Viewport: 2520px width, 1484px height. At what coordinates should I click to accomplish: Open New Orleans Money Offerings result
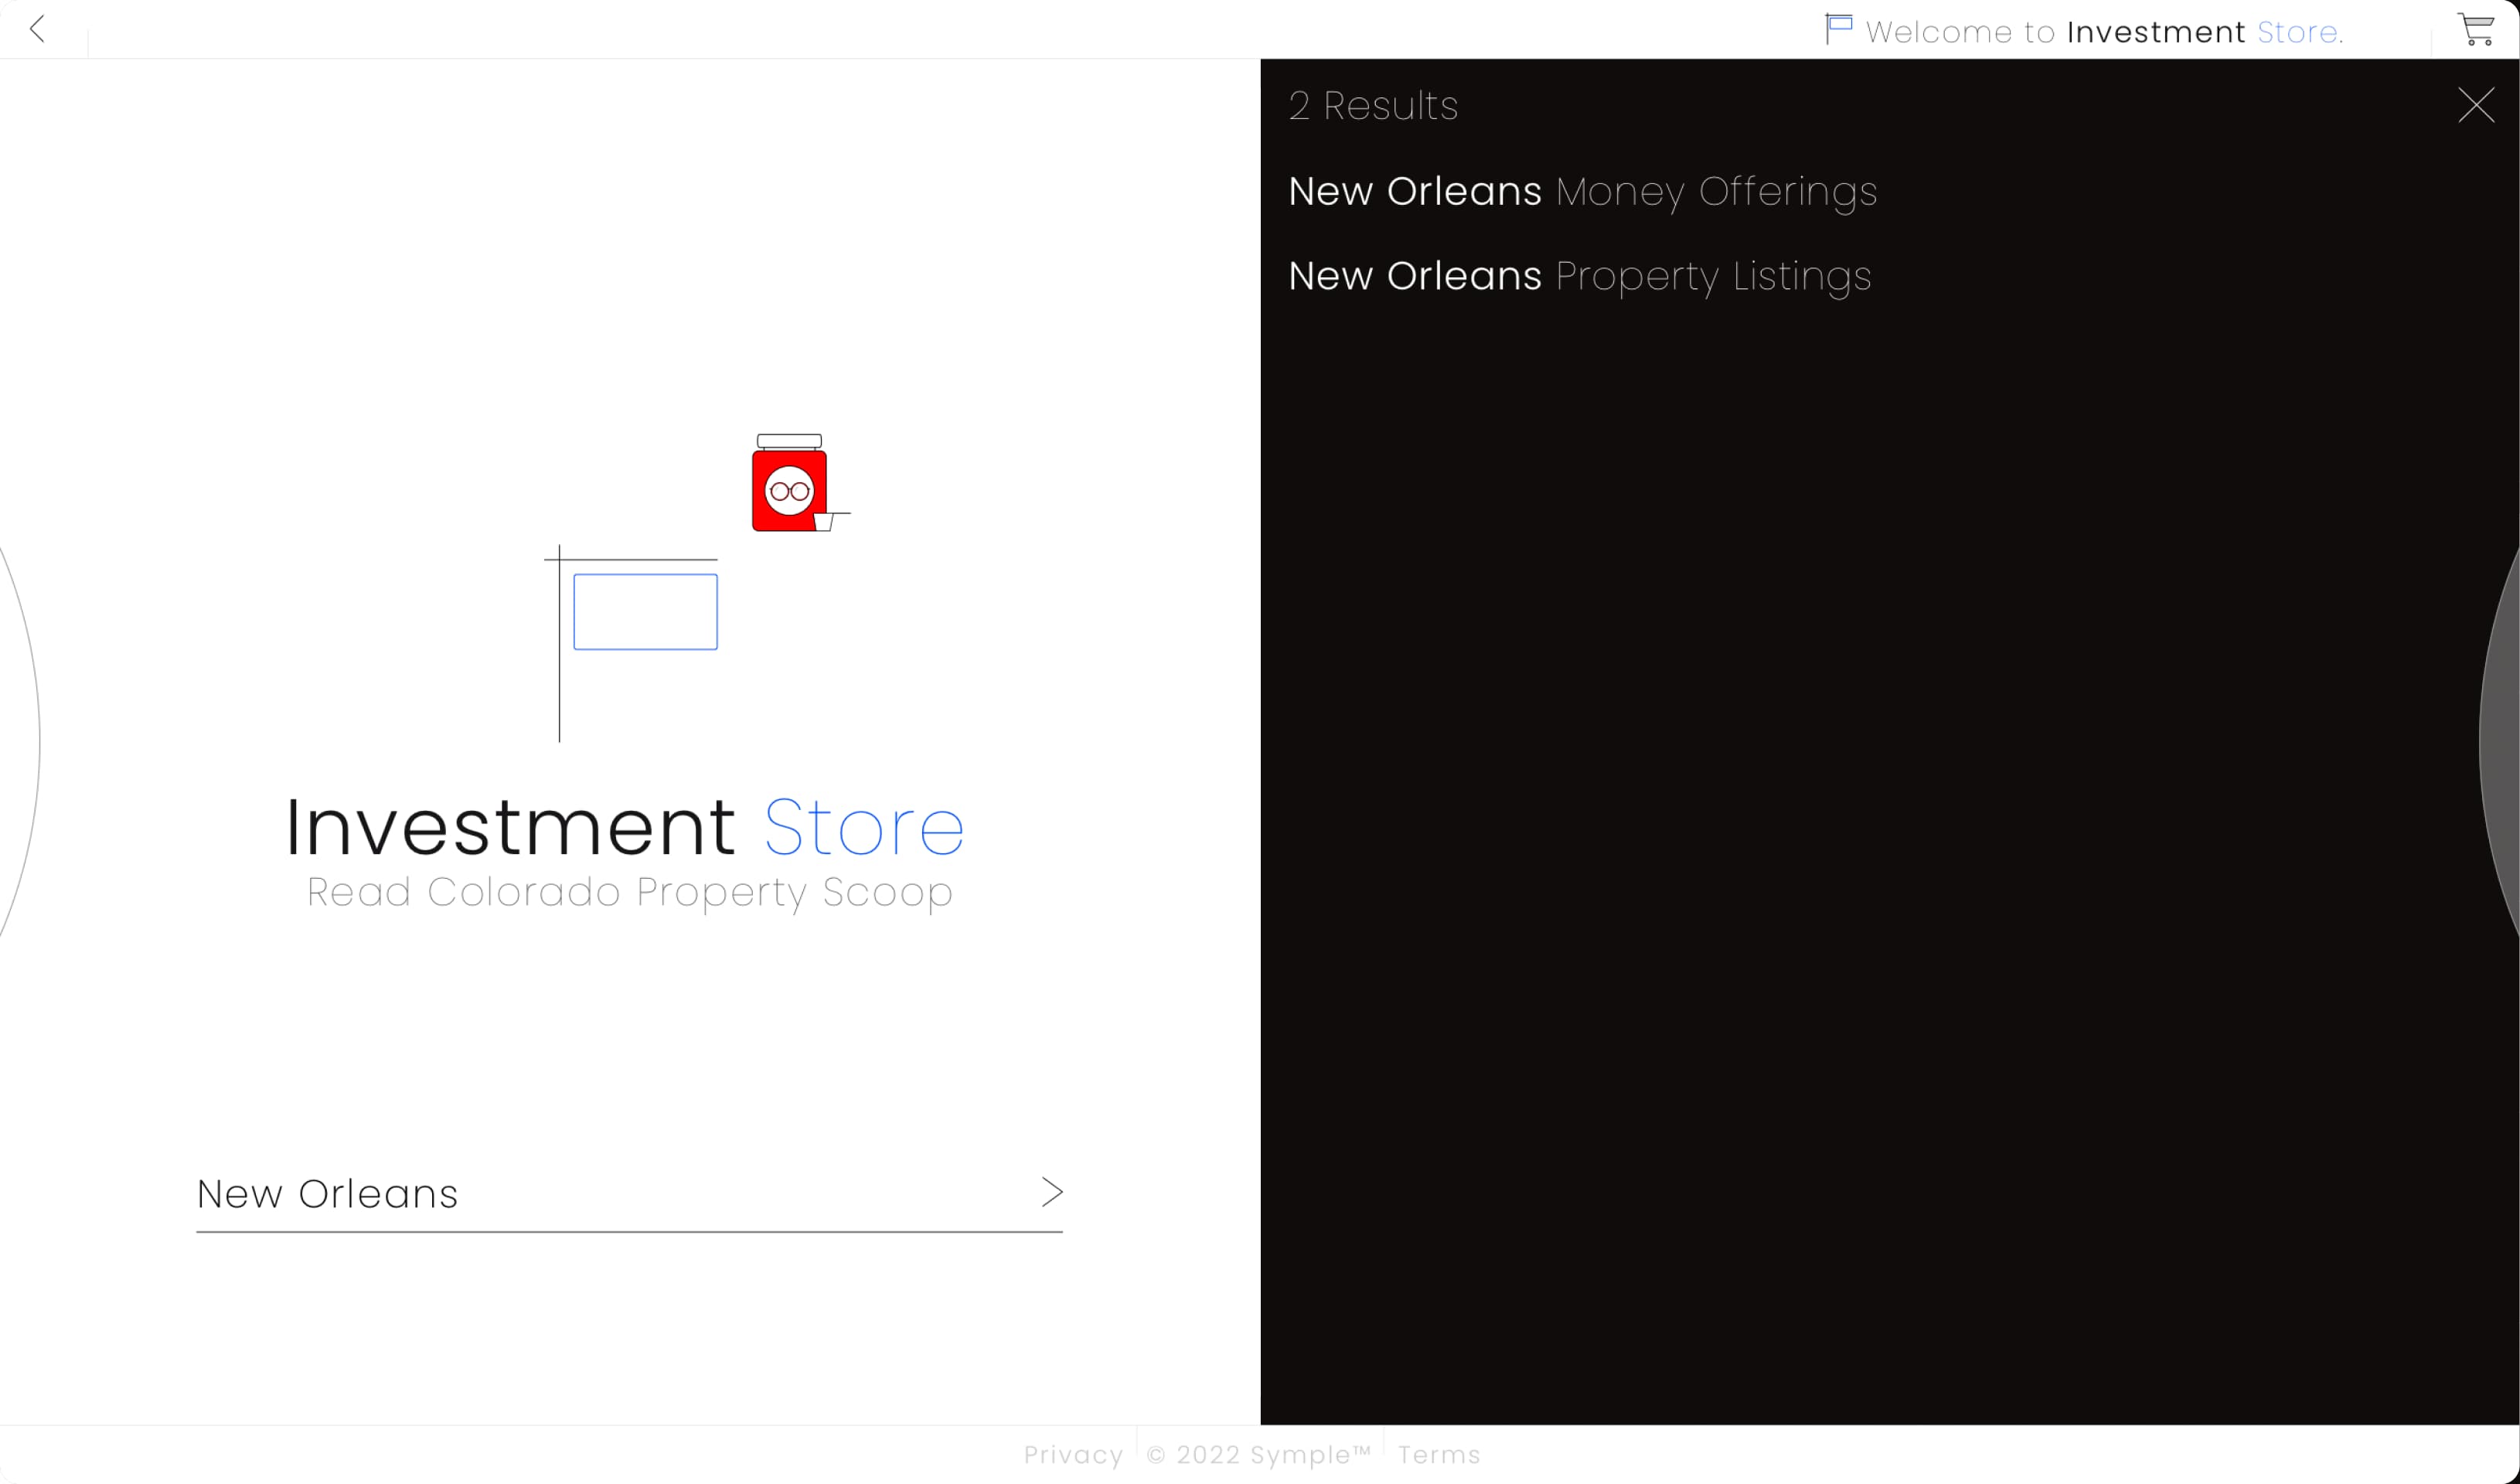[x=1582, y=191]
